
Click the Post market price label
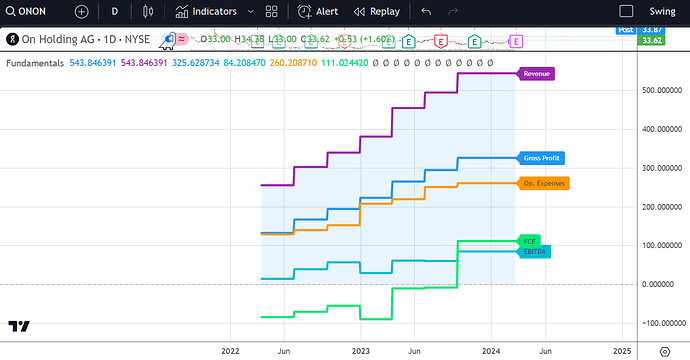[626, 30]
